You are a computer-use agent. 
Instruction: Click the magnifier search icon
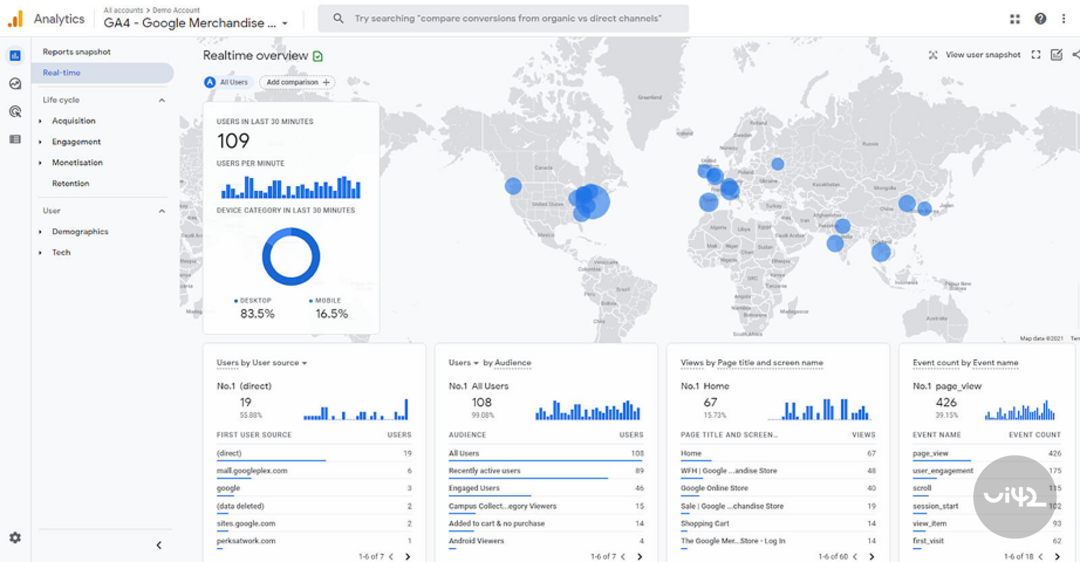tap(338, 19)
